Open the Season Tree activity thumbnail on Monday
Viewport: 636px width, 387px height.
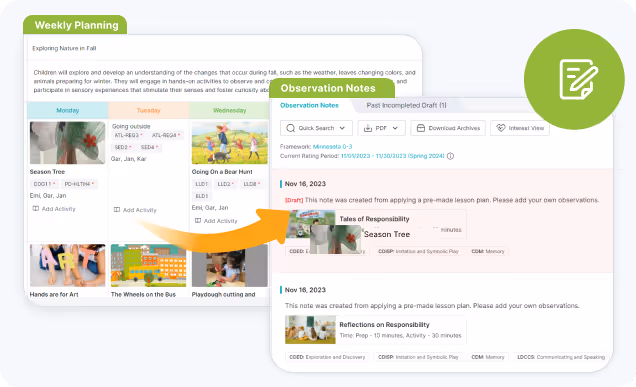[x=67, y=143]
